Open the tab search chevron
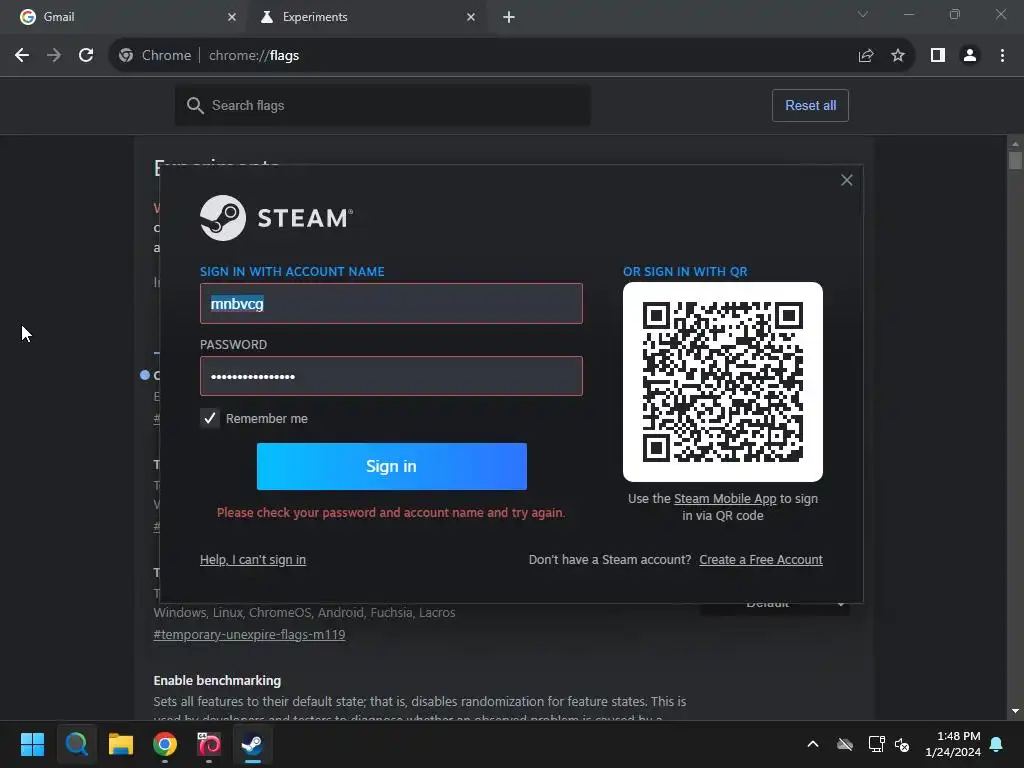 [x=863, y=14]
